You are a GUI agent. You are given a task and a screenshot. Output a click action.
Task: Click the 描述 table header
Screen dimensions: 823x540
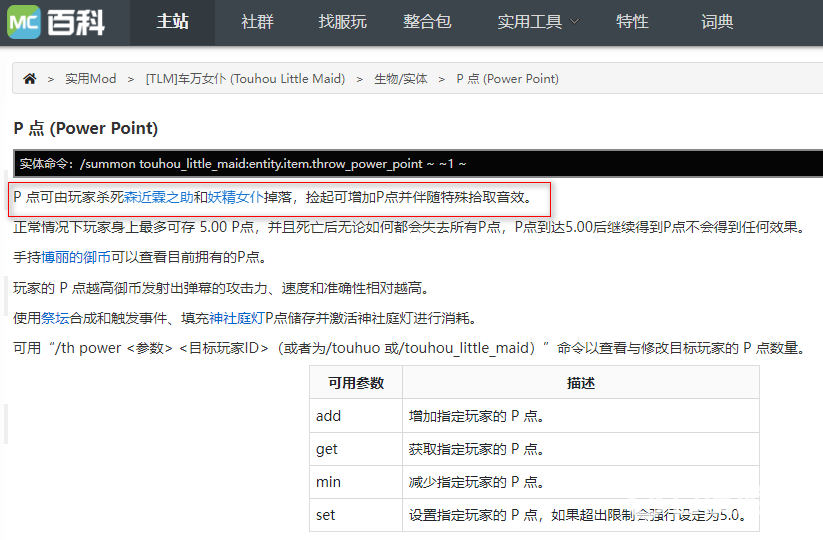click(581, 383)
